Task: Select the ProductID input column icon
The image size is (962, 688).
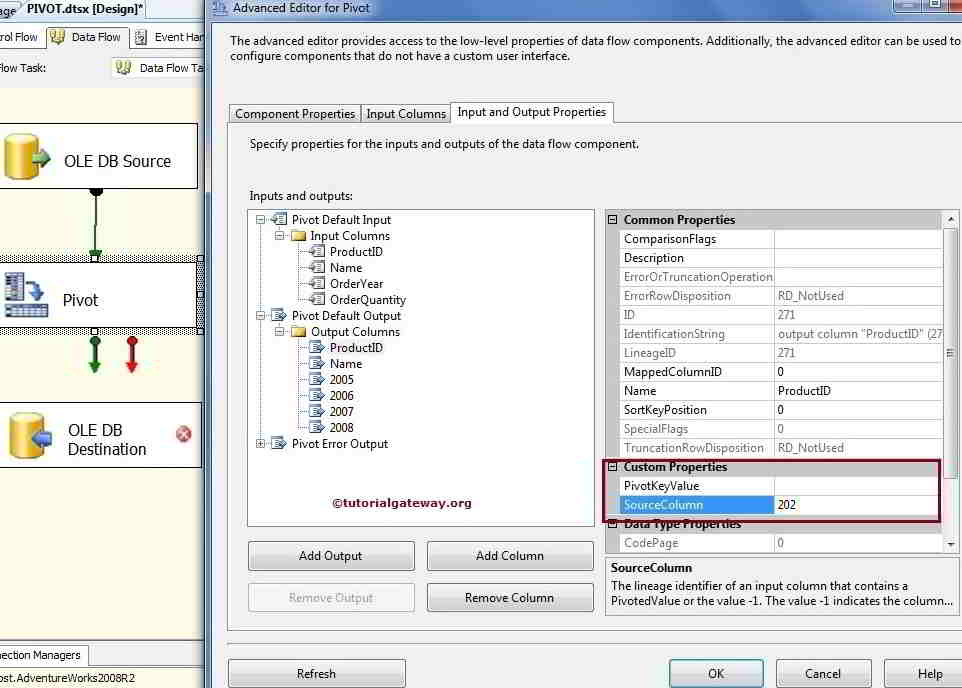Action: [320, 251]
